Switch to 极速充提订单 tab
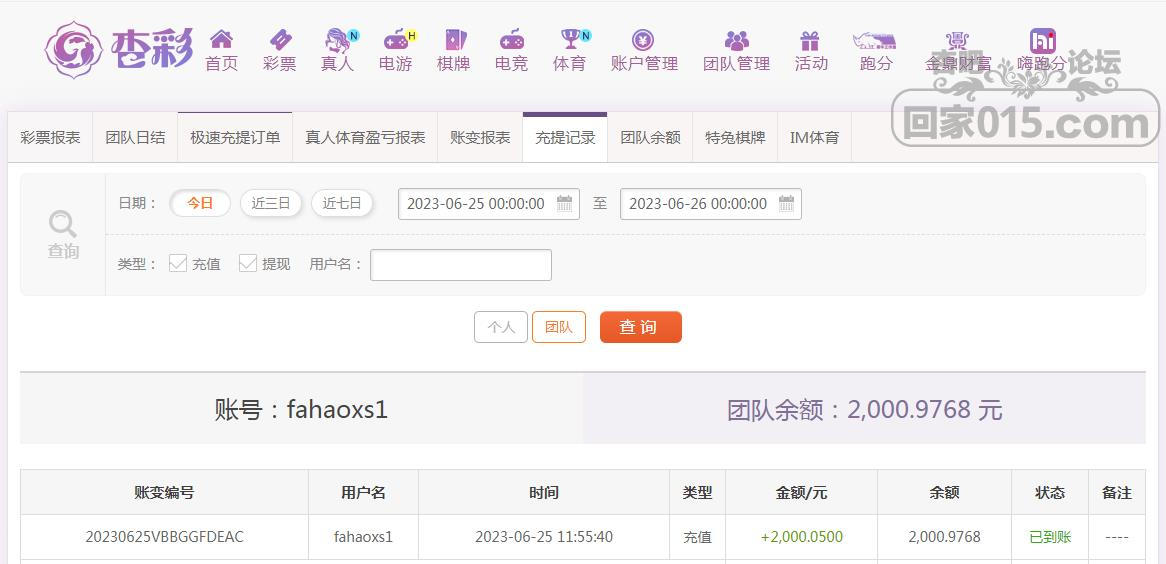This screenshot has height=564, width=1166. pyautogui.click(x=235, y=138)
